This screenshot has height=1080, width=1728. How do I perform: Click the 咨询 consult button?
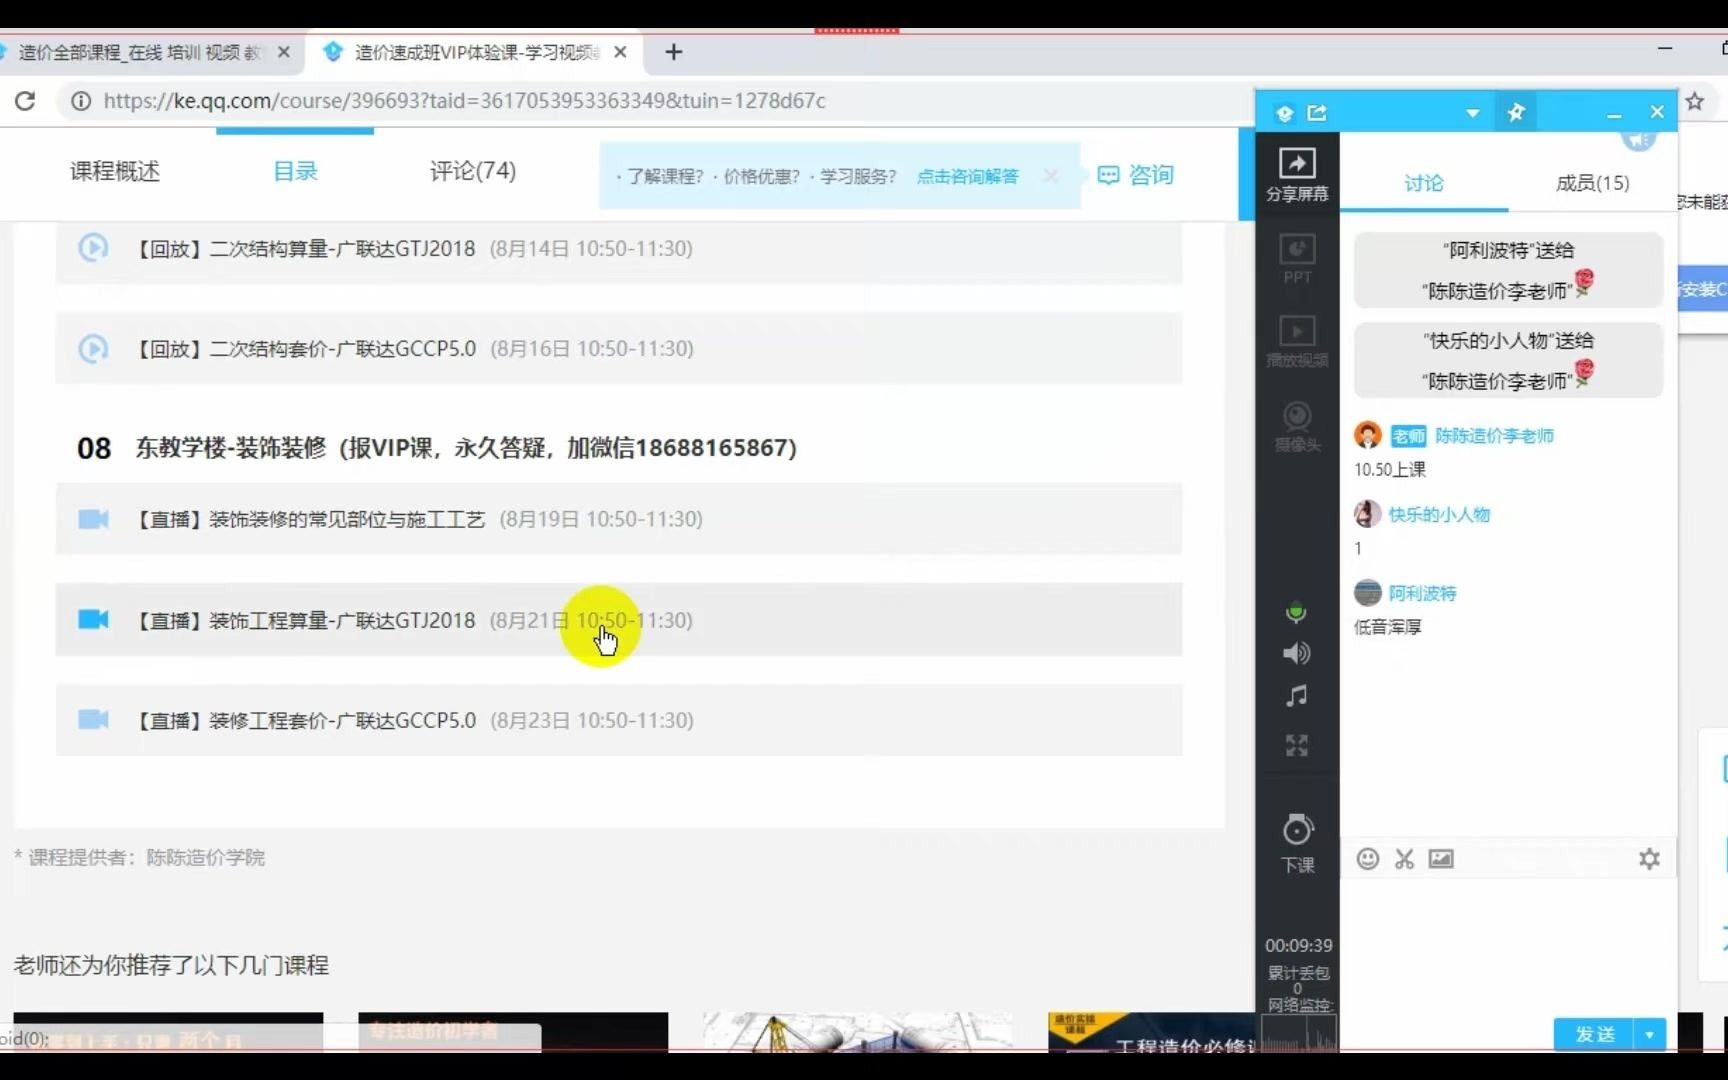coord(1136,175)
